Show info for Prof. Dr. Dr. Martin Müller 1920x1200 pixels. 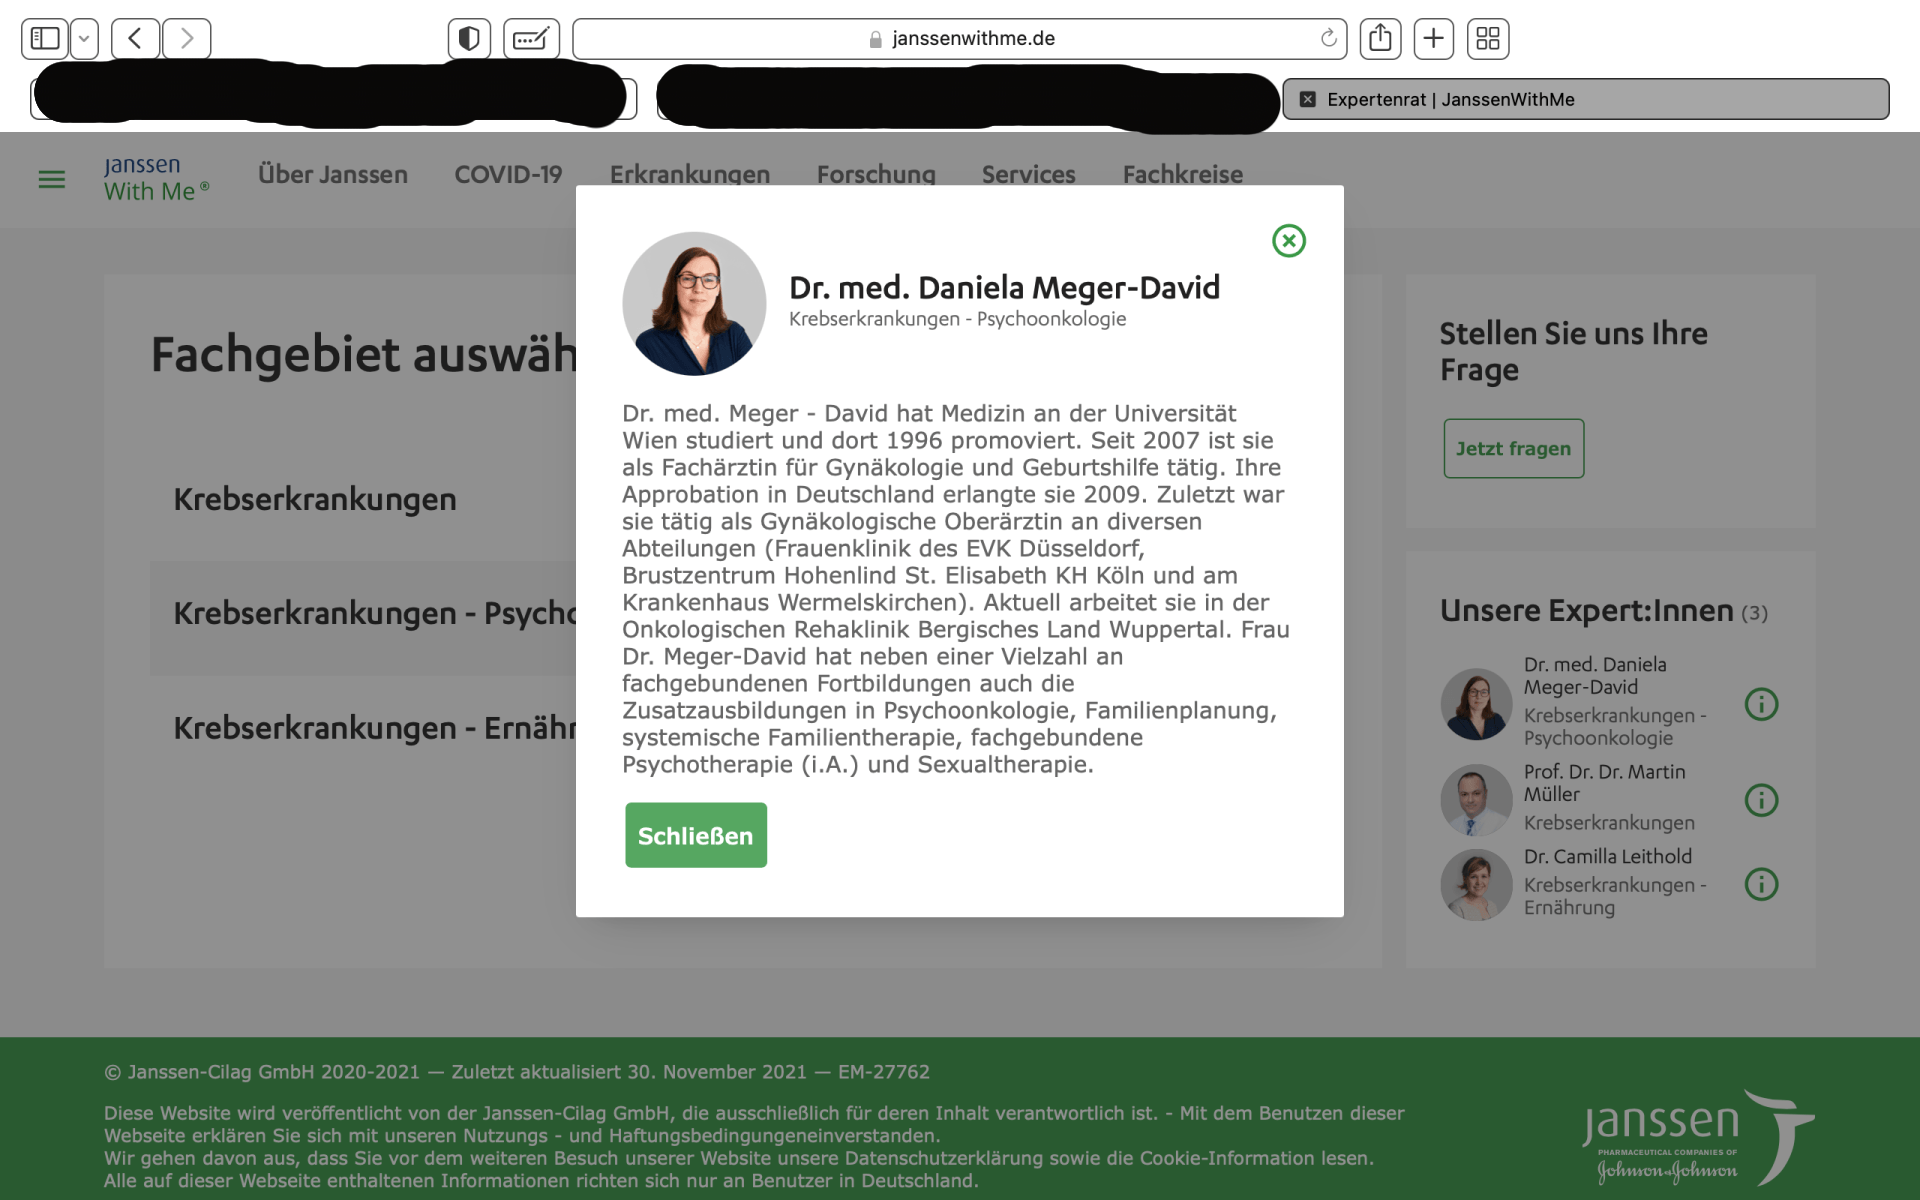coord(1761,800)
